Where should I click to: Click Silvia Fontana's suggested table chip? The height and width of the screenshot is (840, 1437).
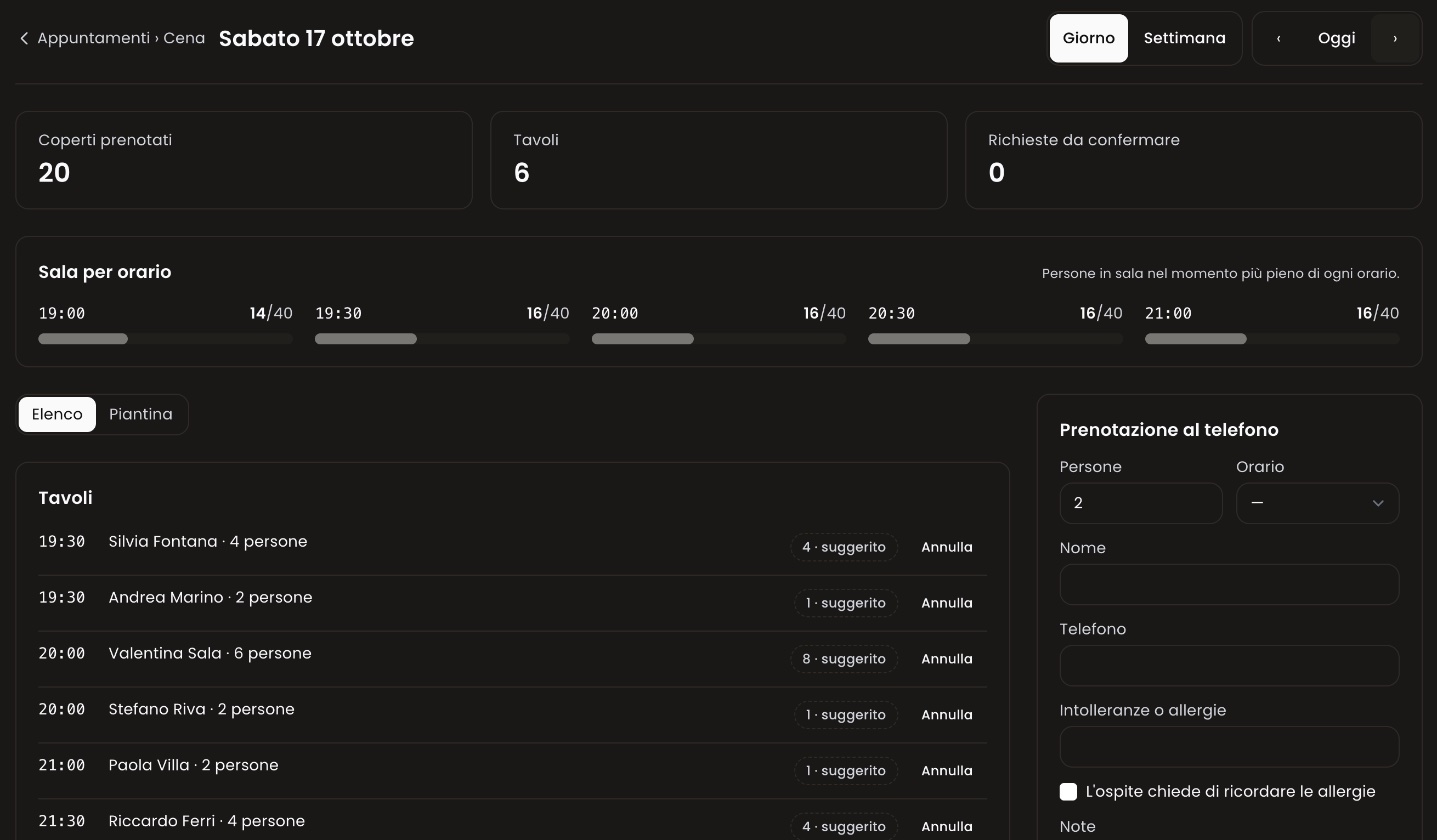pyautogui.click(x=844, y=547)
